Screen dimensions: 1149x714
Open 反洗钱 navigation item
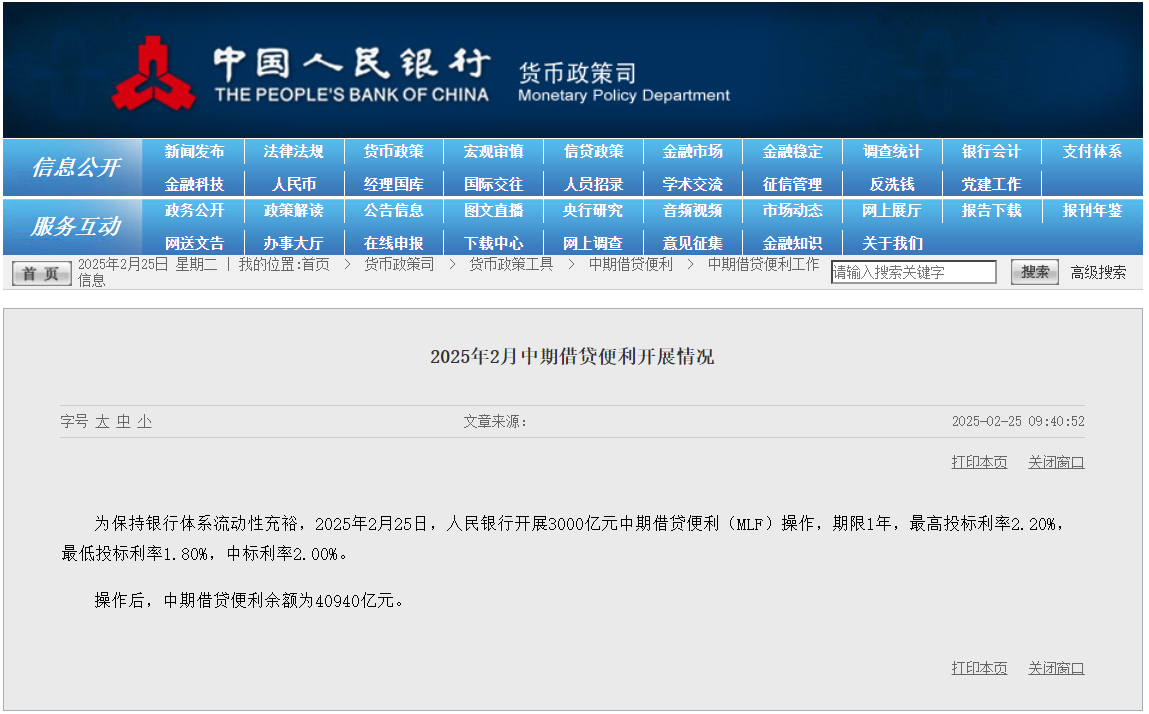coord(892,184)
